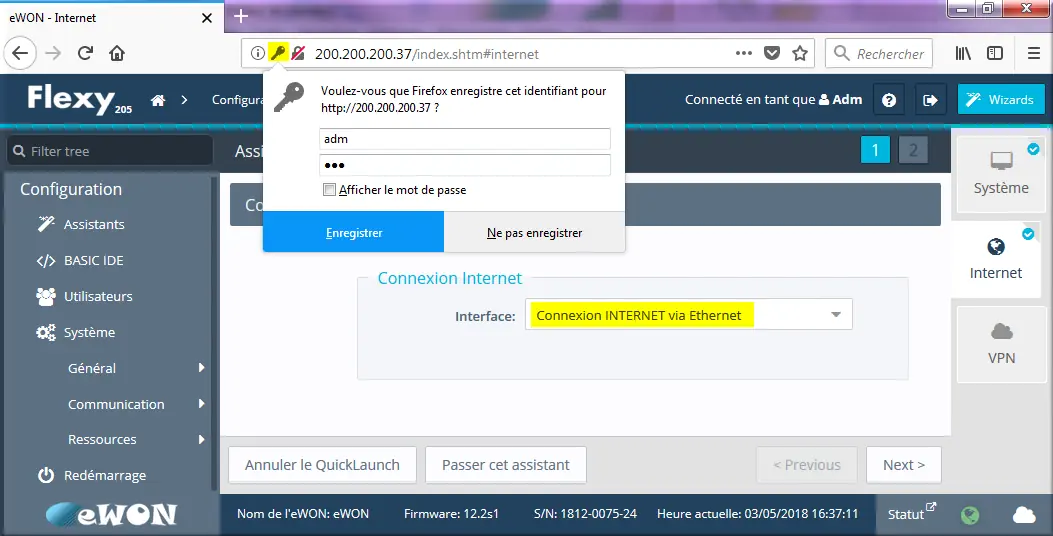1053x536 pixels.
Task: Click Annuler le QuickLaunch
Action: 322,465
